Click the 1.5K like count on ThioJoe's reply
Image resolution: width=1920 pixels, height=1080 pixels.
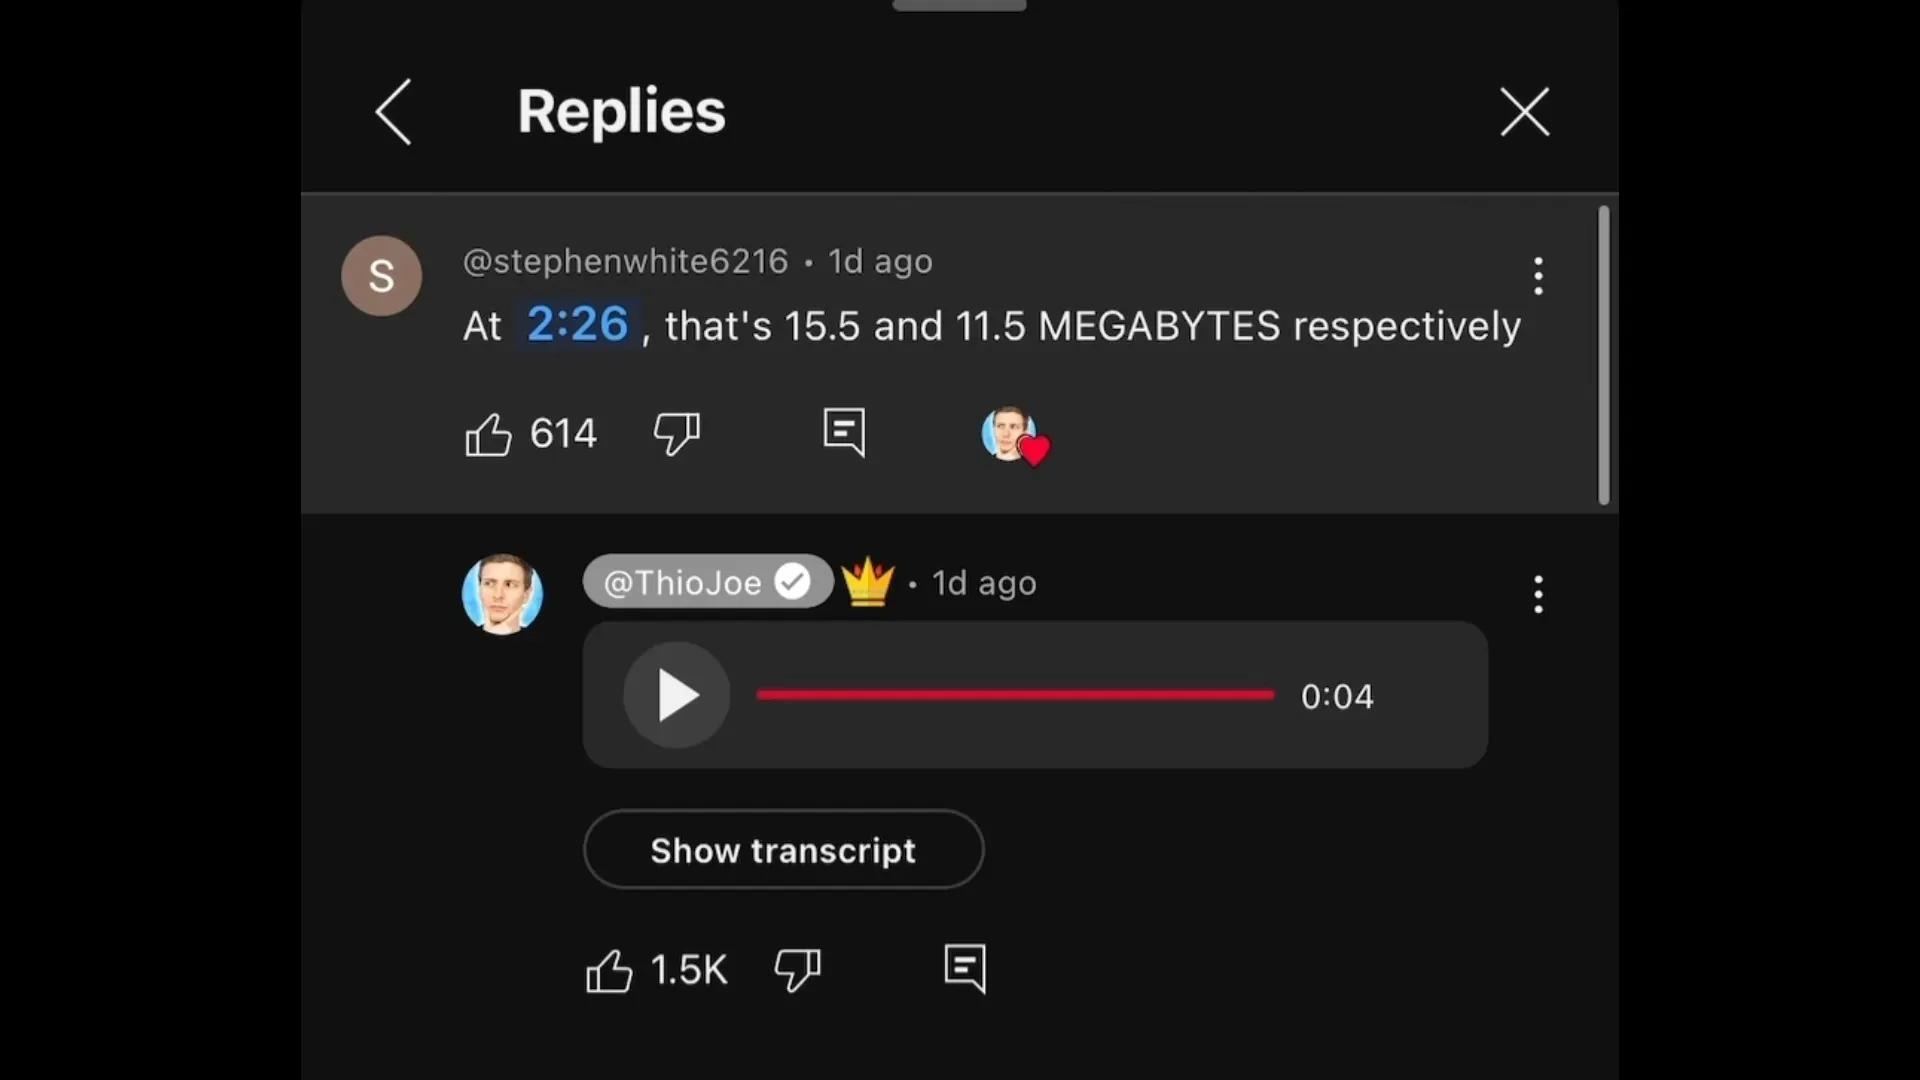coord(690,969)
